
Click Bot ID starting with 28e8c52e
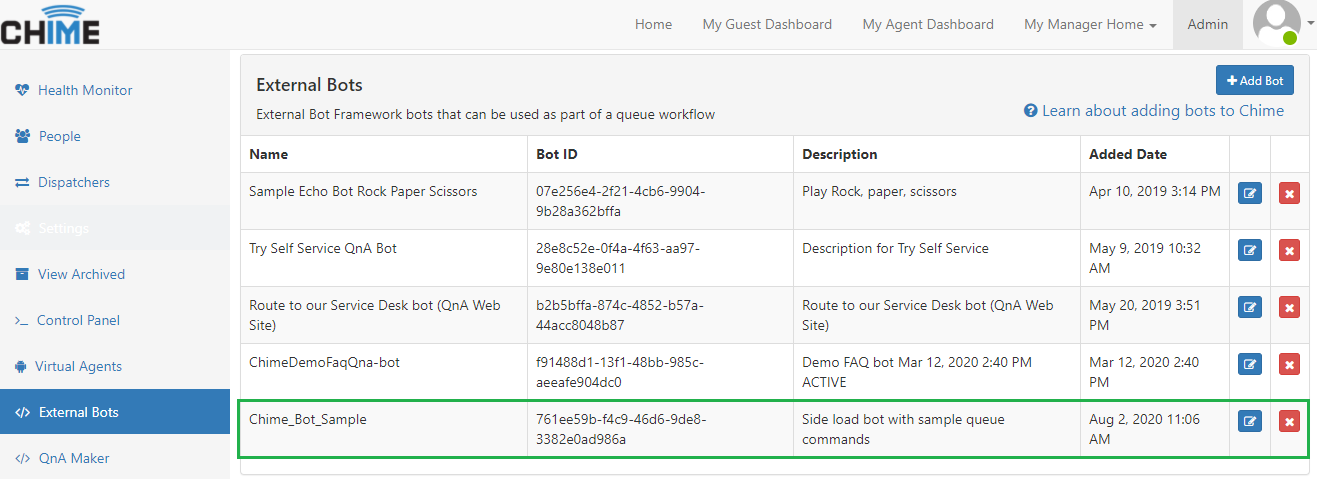coord(620,258)
